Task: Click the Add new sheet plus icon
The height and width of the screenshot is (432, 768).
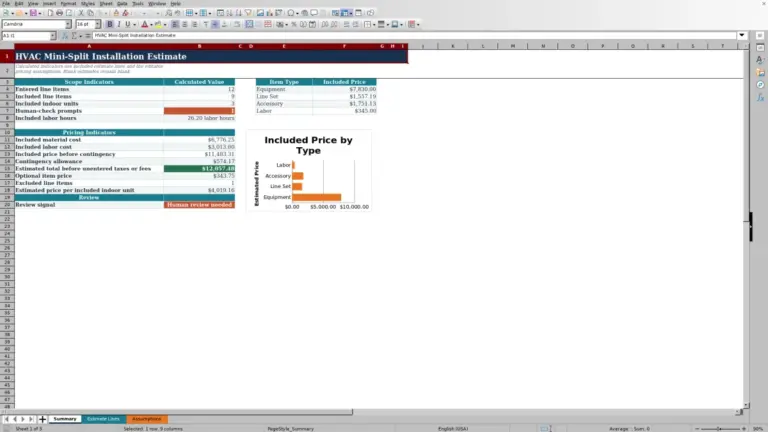Action: tap(42, 419)
